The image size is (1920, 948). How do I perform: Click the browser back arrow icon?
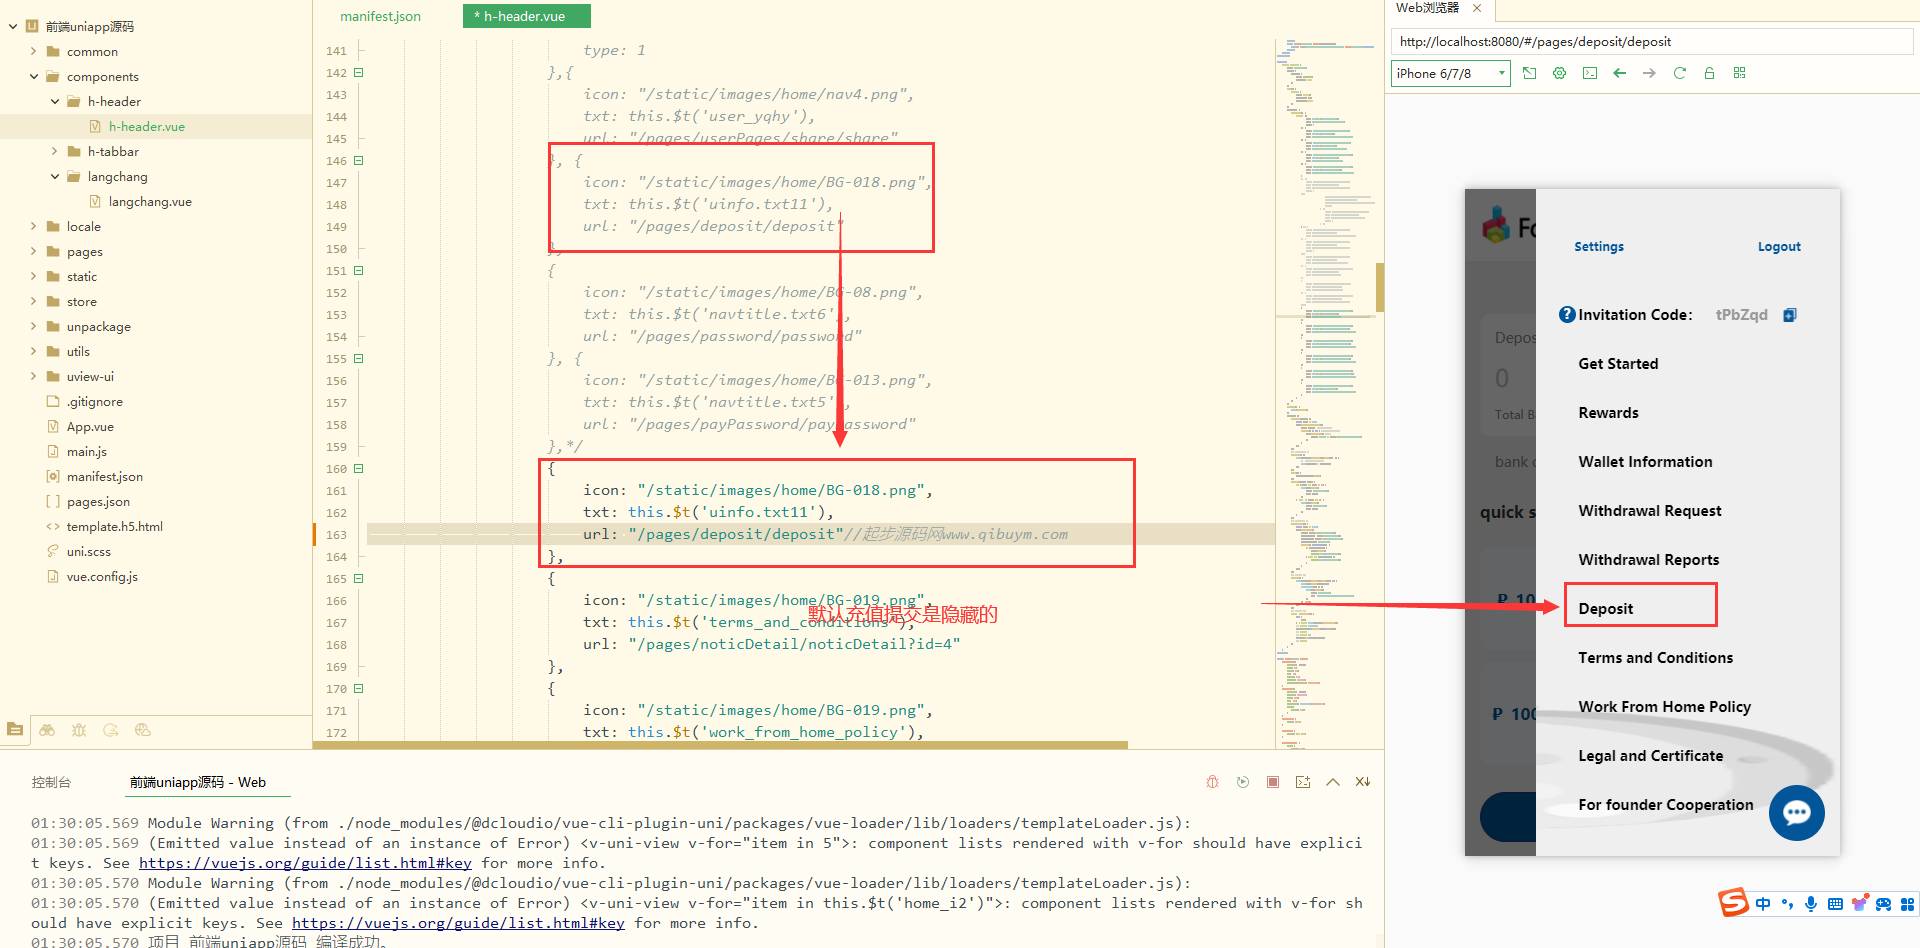1619,73
